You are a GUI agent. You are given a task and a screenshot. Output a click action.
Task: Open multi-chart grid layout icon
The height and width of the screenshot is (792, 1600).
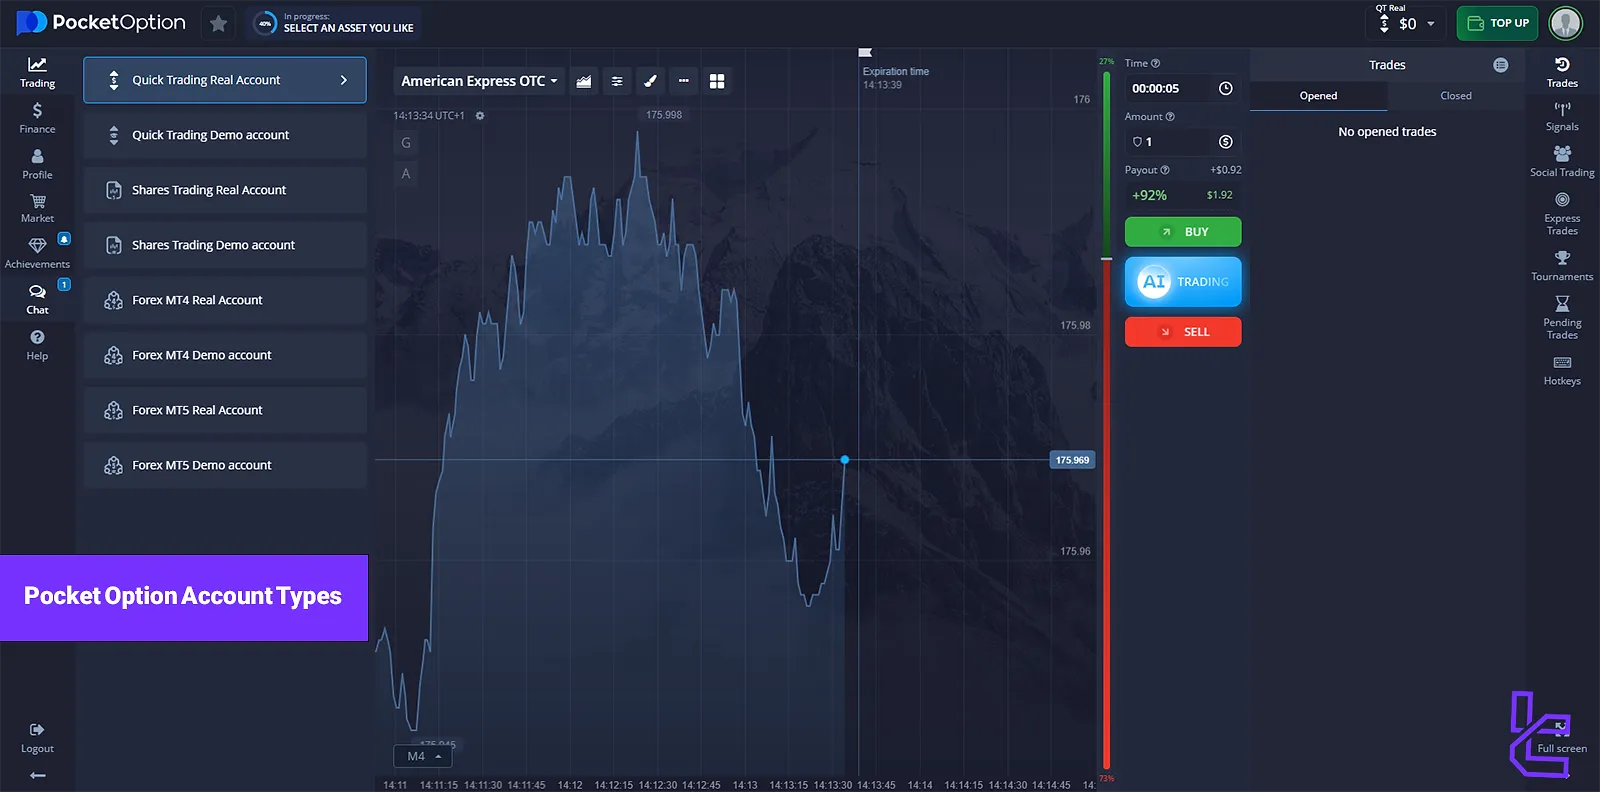(717, 81)
